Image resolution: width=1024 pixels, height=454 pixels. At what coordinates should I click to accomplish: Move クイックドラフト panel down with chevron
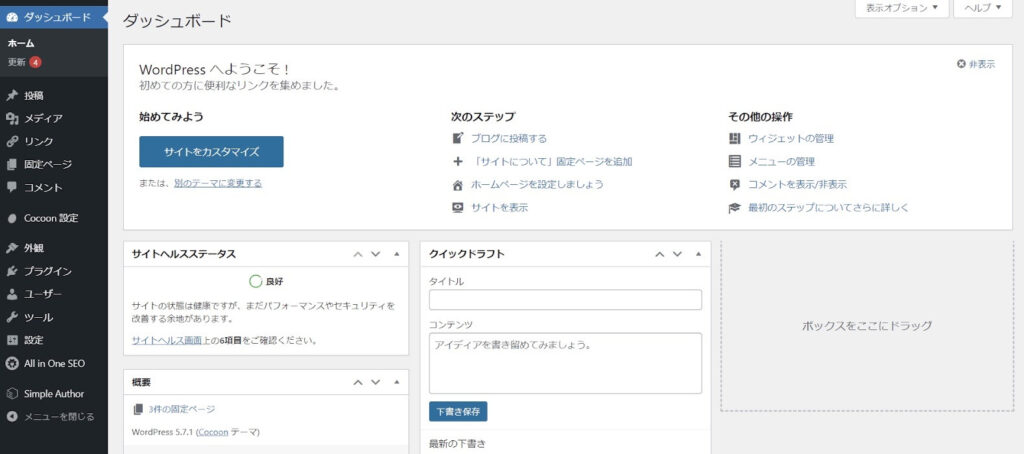pyautogui.click(x=678, y=254)
